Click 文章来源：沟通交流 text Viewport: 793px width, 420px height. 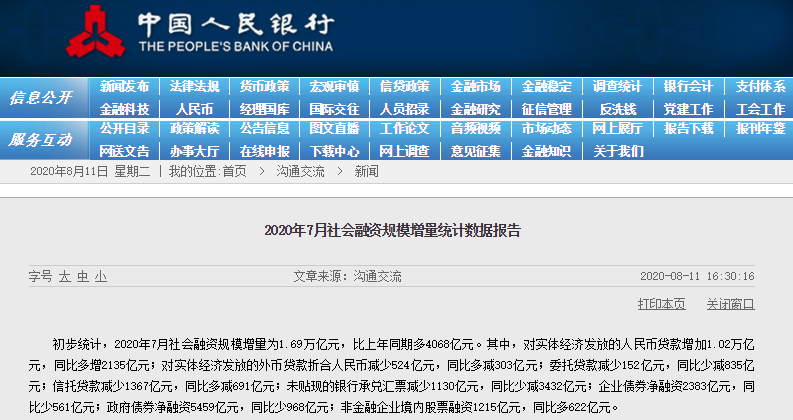coord(347,276)
